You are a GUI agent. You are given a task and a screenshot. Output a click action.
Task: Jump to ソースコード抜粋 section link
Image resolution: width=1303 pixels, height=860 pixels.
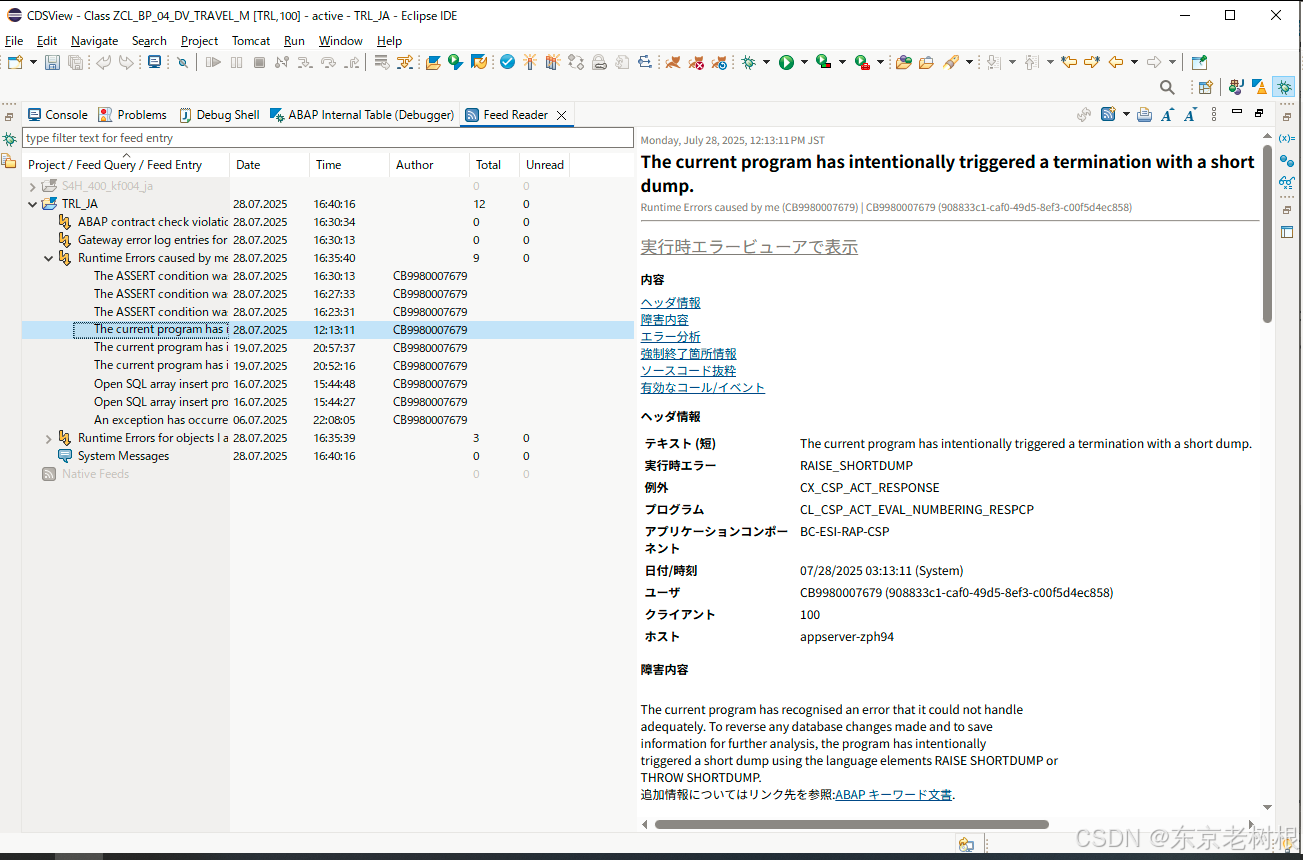(688, 371)
